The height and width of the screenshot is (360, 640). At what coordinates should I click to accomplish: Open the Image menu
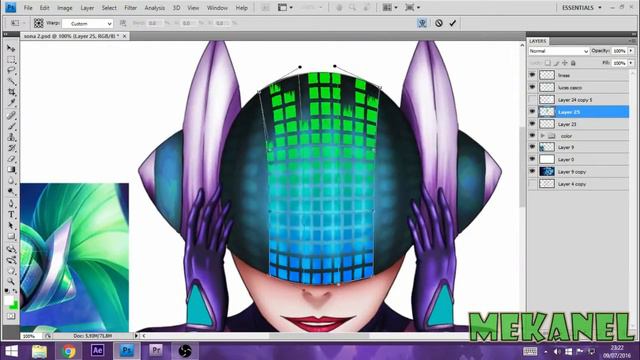[x=64, y=8]
